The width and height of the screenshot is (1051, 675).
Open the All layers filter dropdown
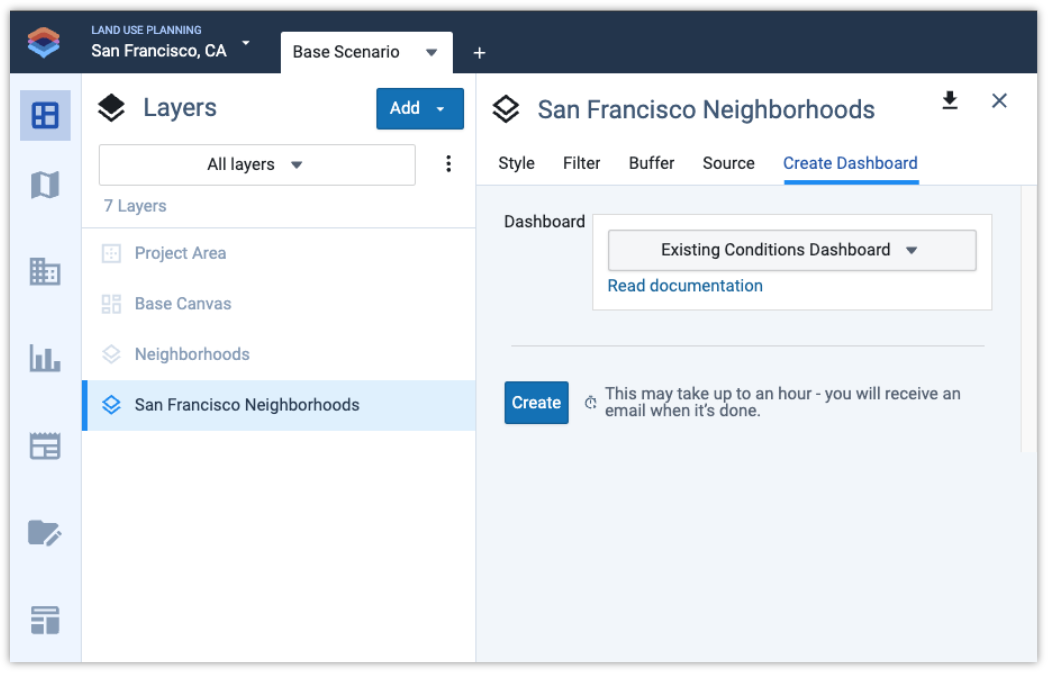[x=257, y=165]
